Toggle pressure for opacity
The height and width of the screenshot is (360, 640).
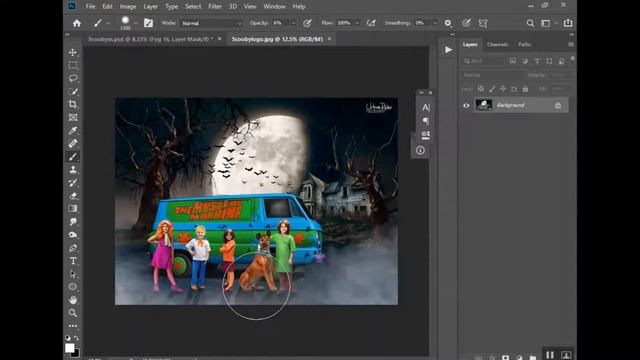tap(307, 23)
